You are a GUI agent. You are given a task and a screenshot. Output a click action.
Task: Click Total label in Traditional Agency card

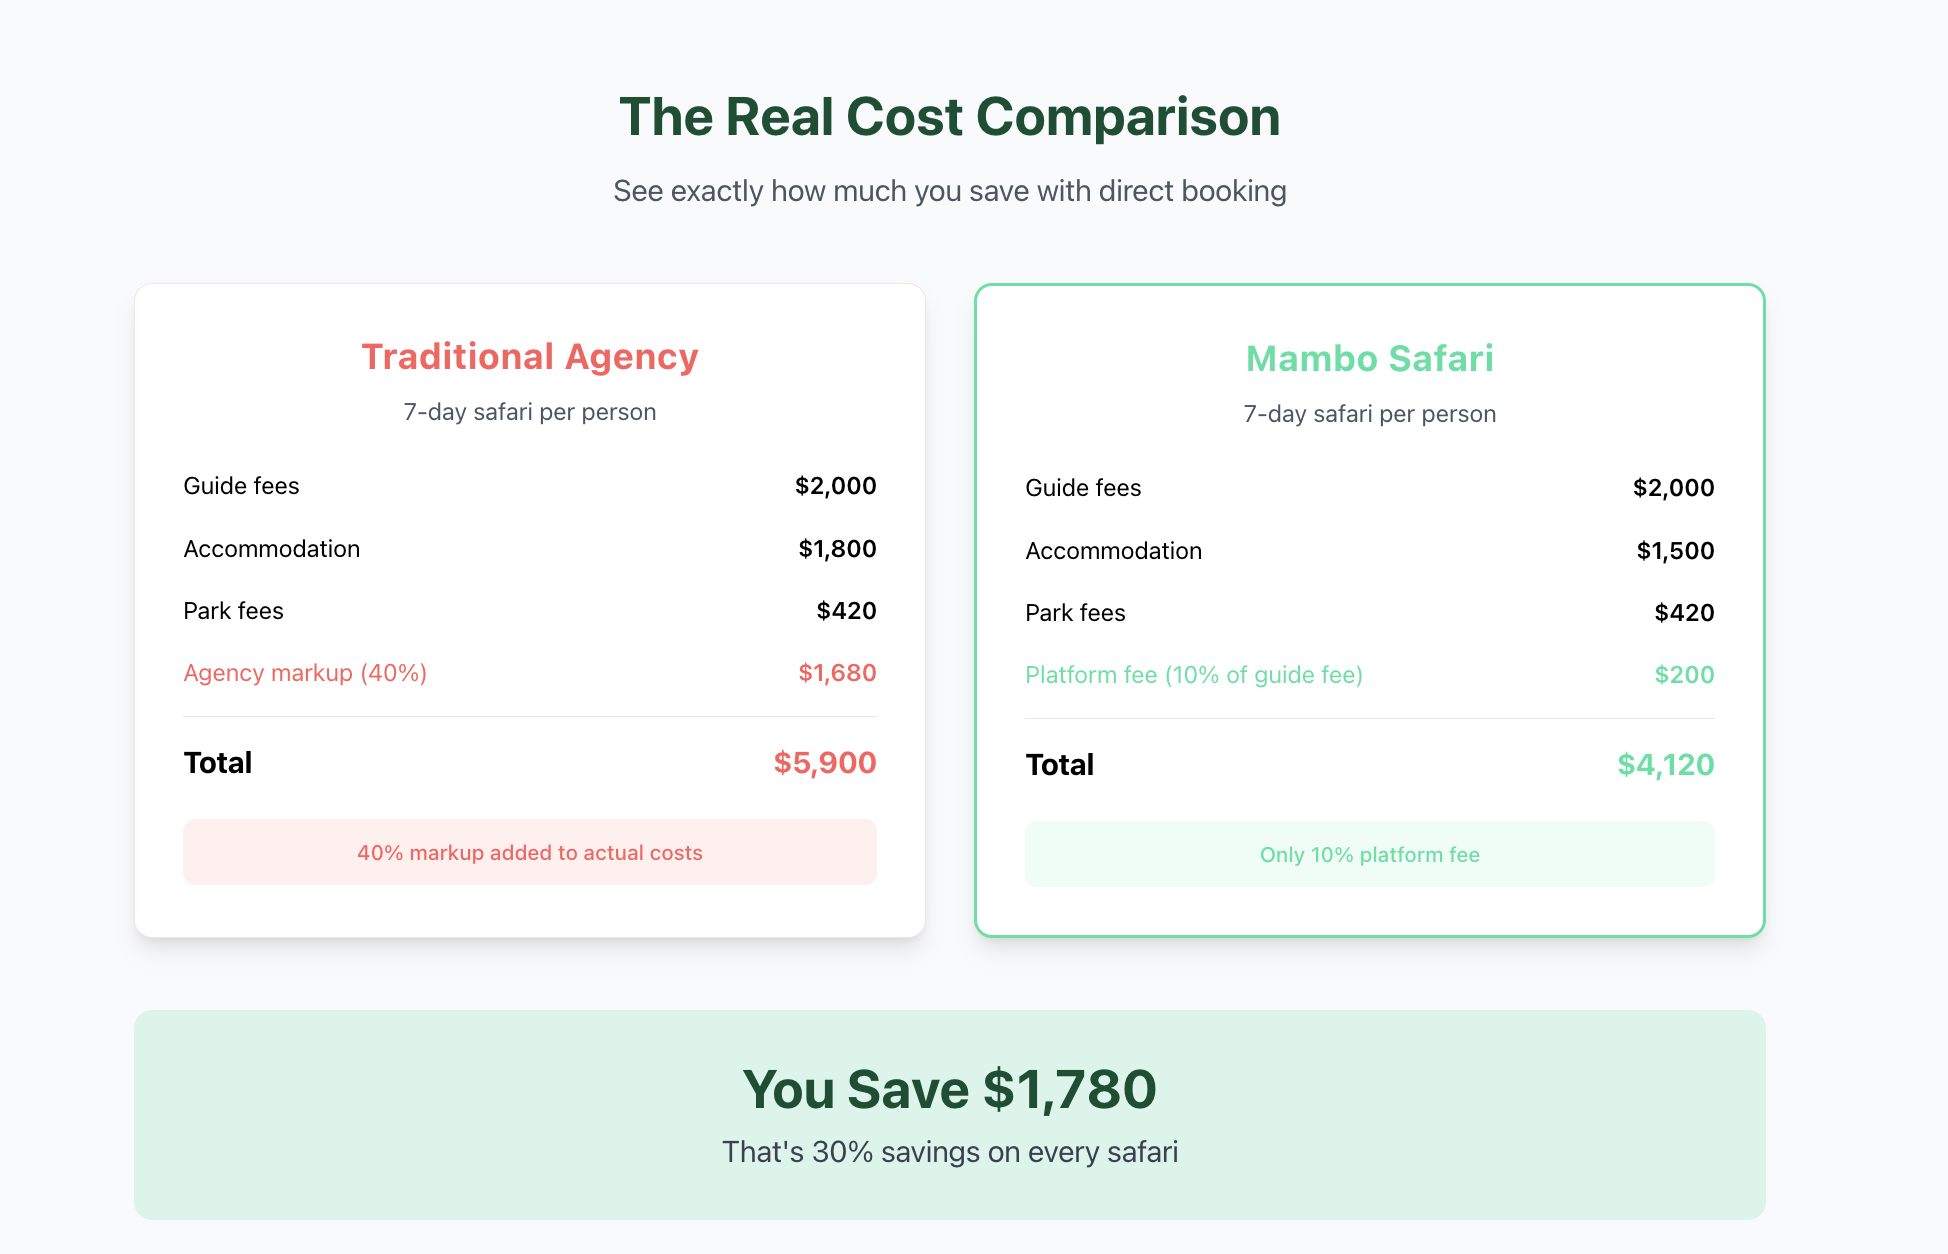coord(218,763)
